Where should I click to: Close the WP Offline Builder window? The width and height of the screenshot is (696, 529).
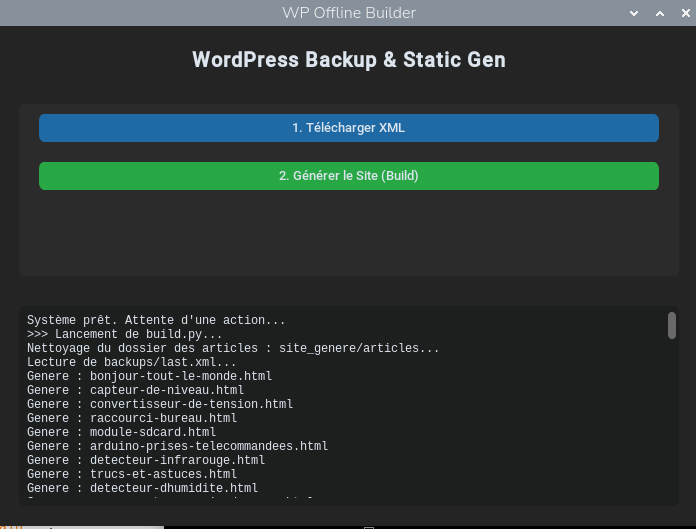[683, 13]
